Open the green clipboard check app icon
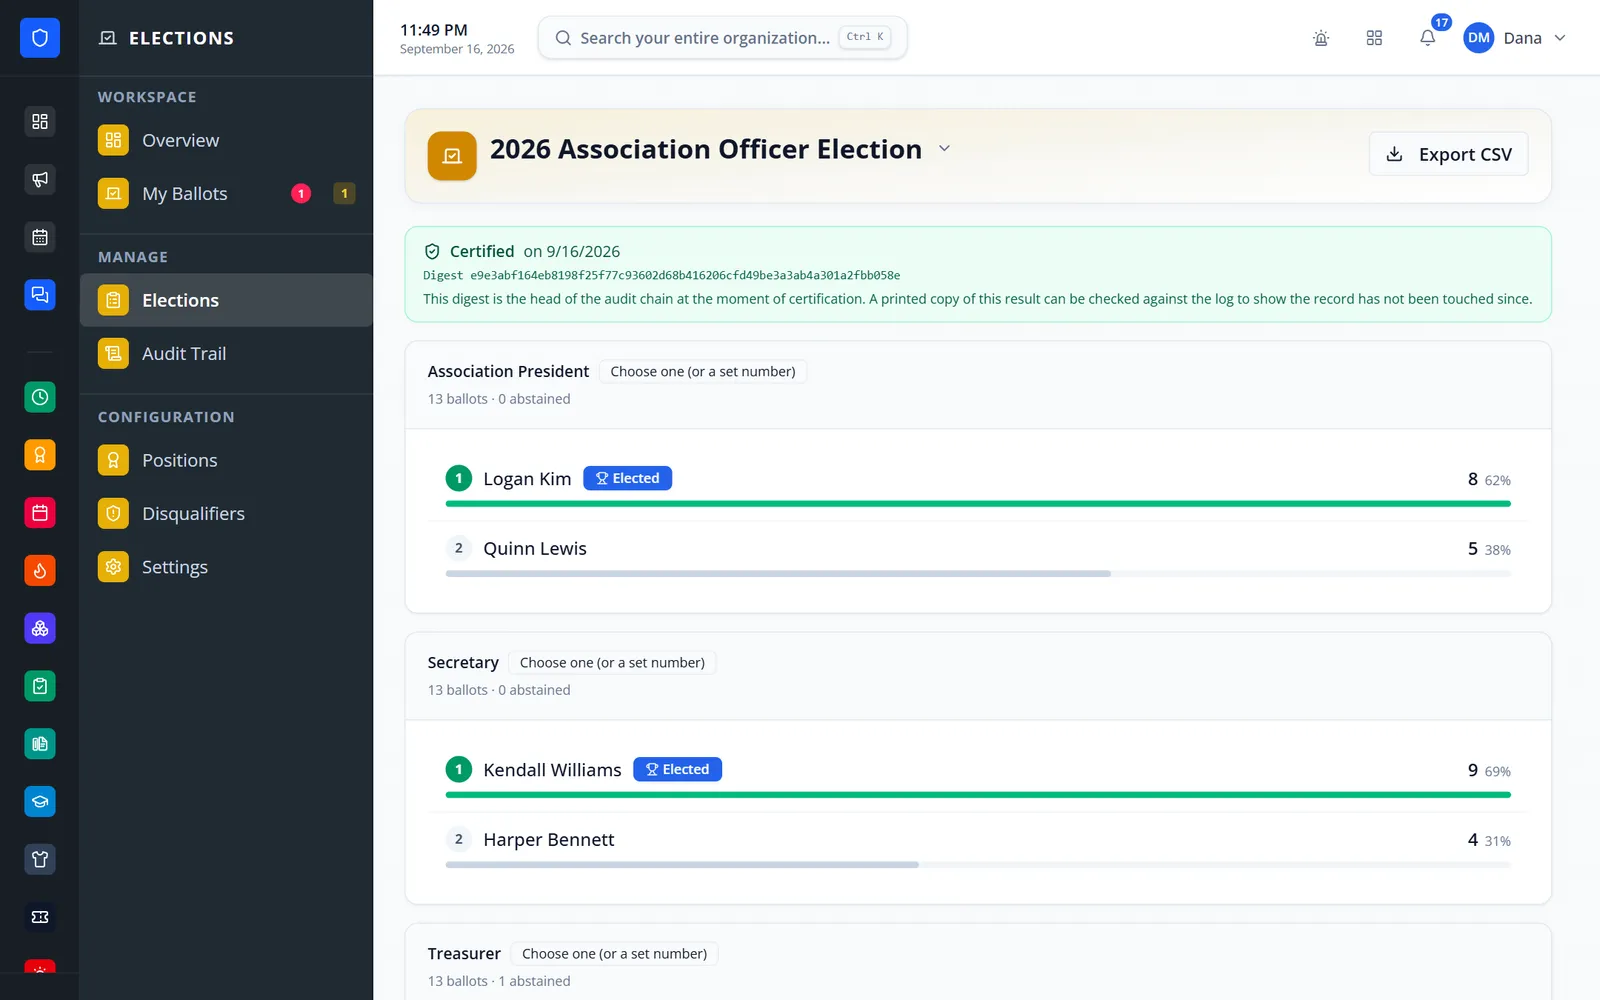1600x1000 pixels. pos(40,686)
